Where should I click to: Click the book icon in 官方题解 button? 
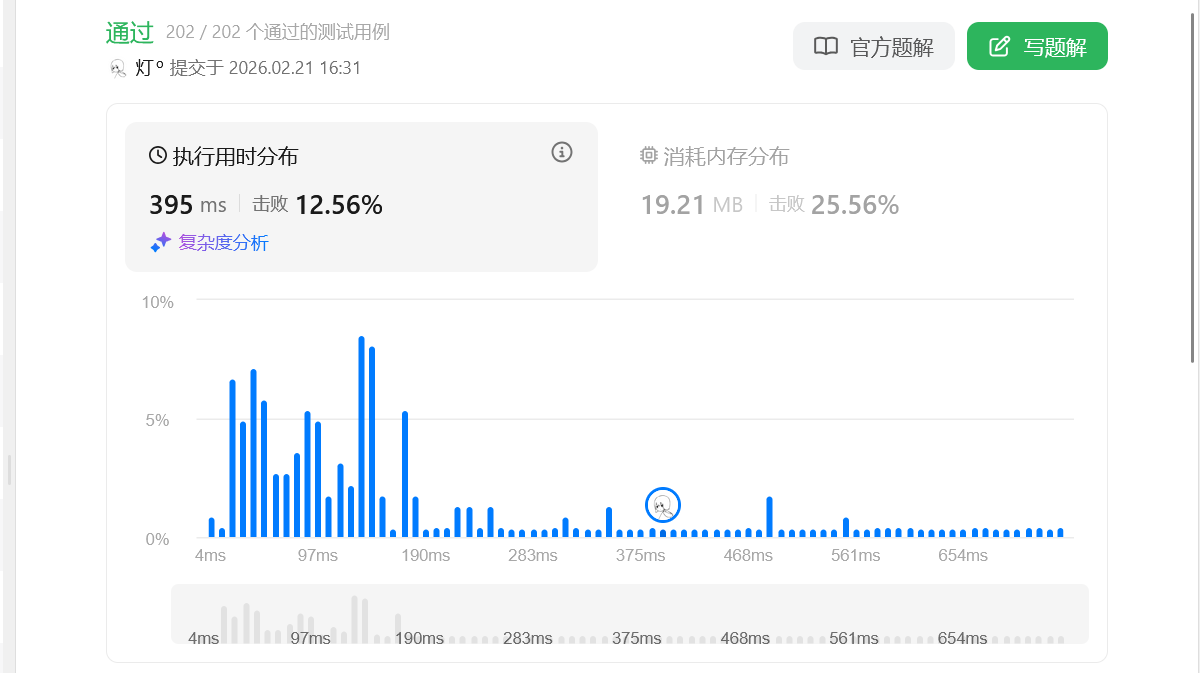pos(826,46)
